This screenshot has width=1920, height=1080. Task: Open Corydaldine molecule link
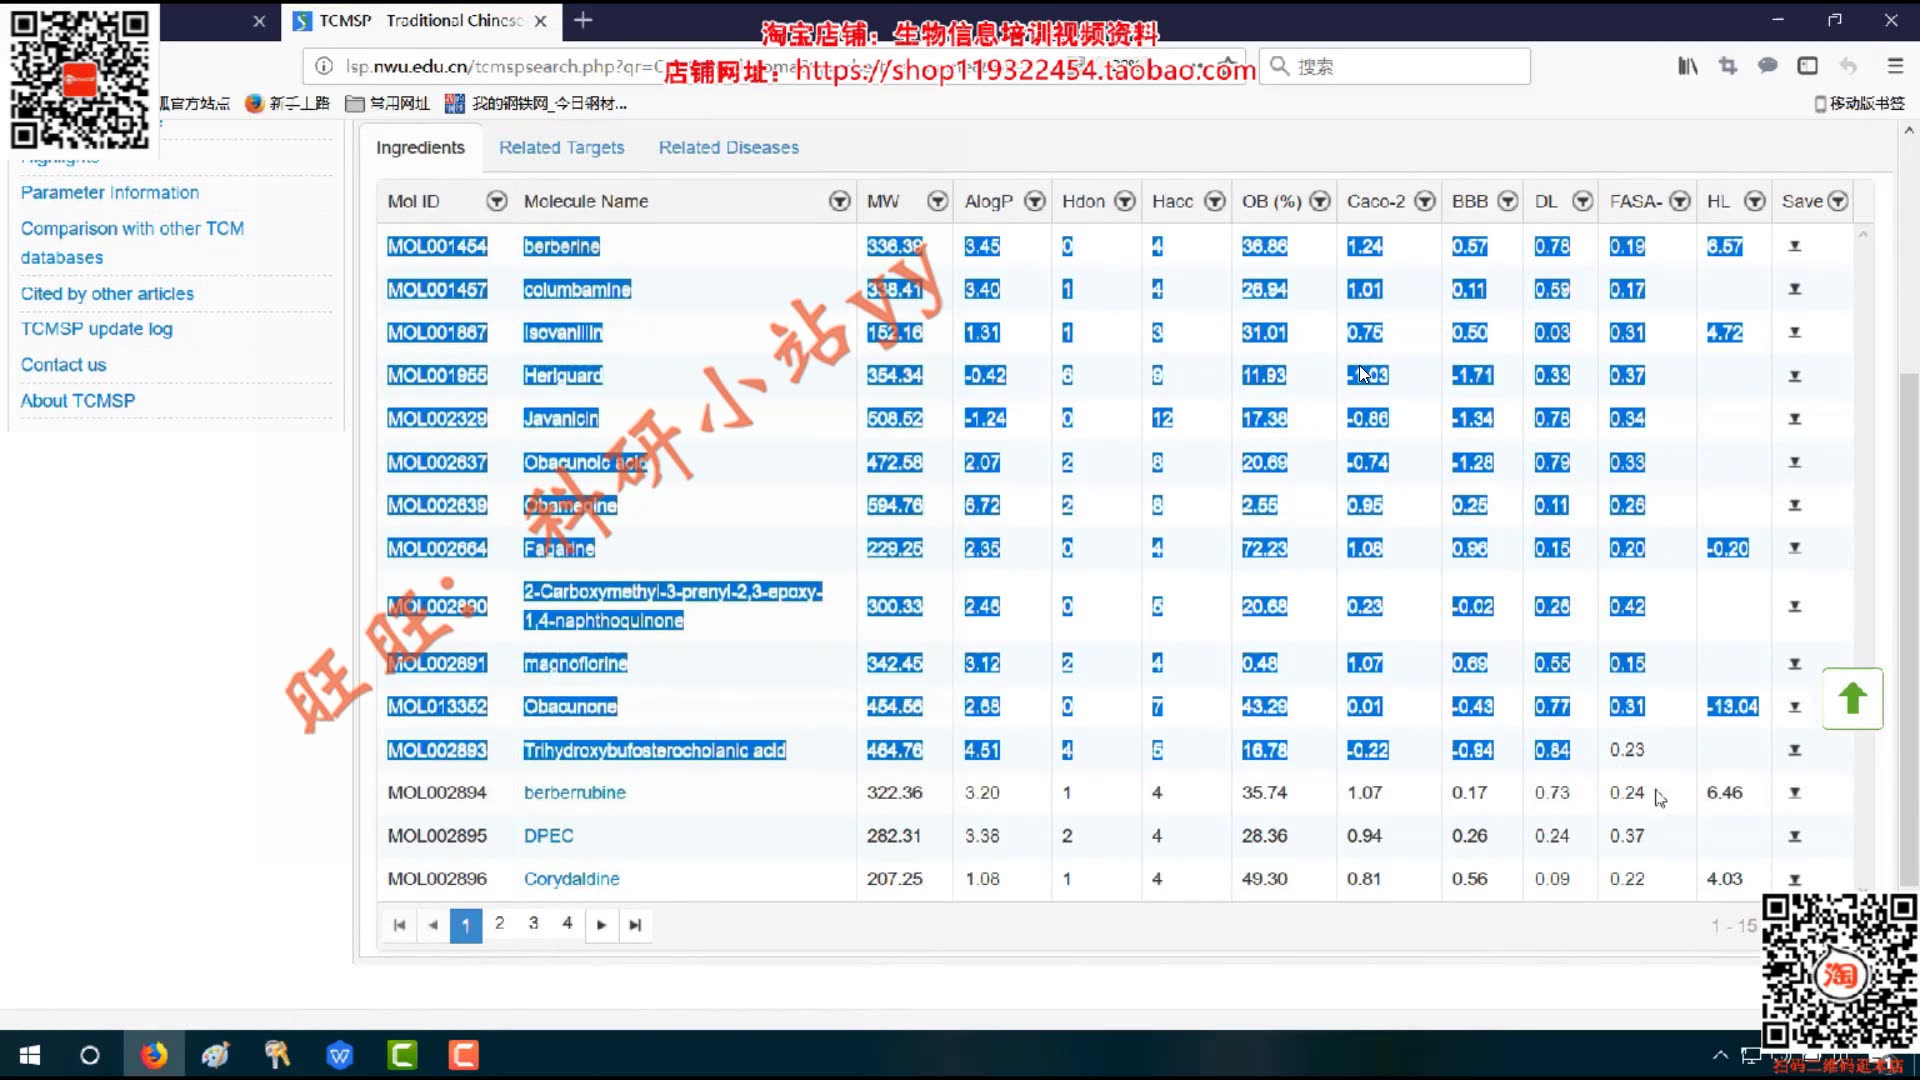coord(571,878)
